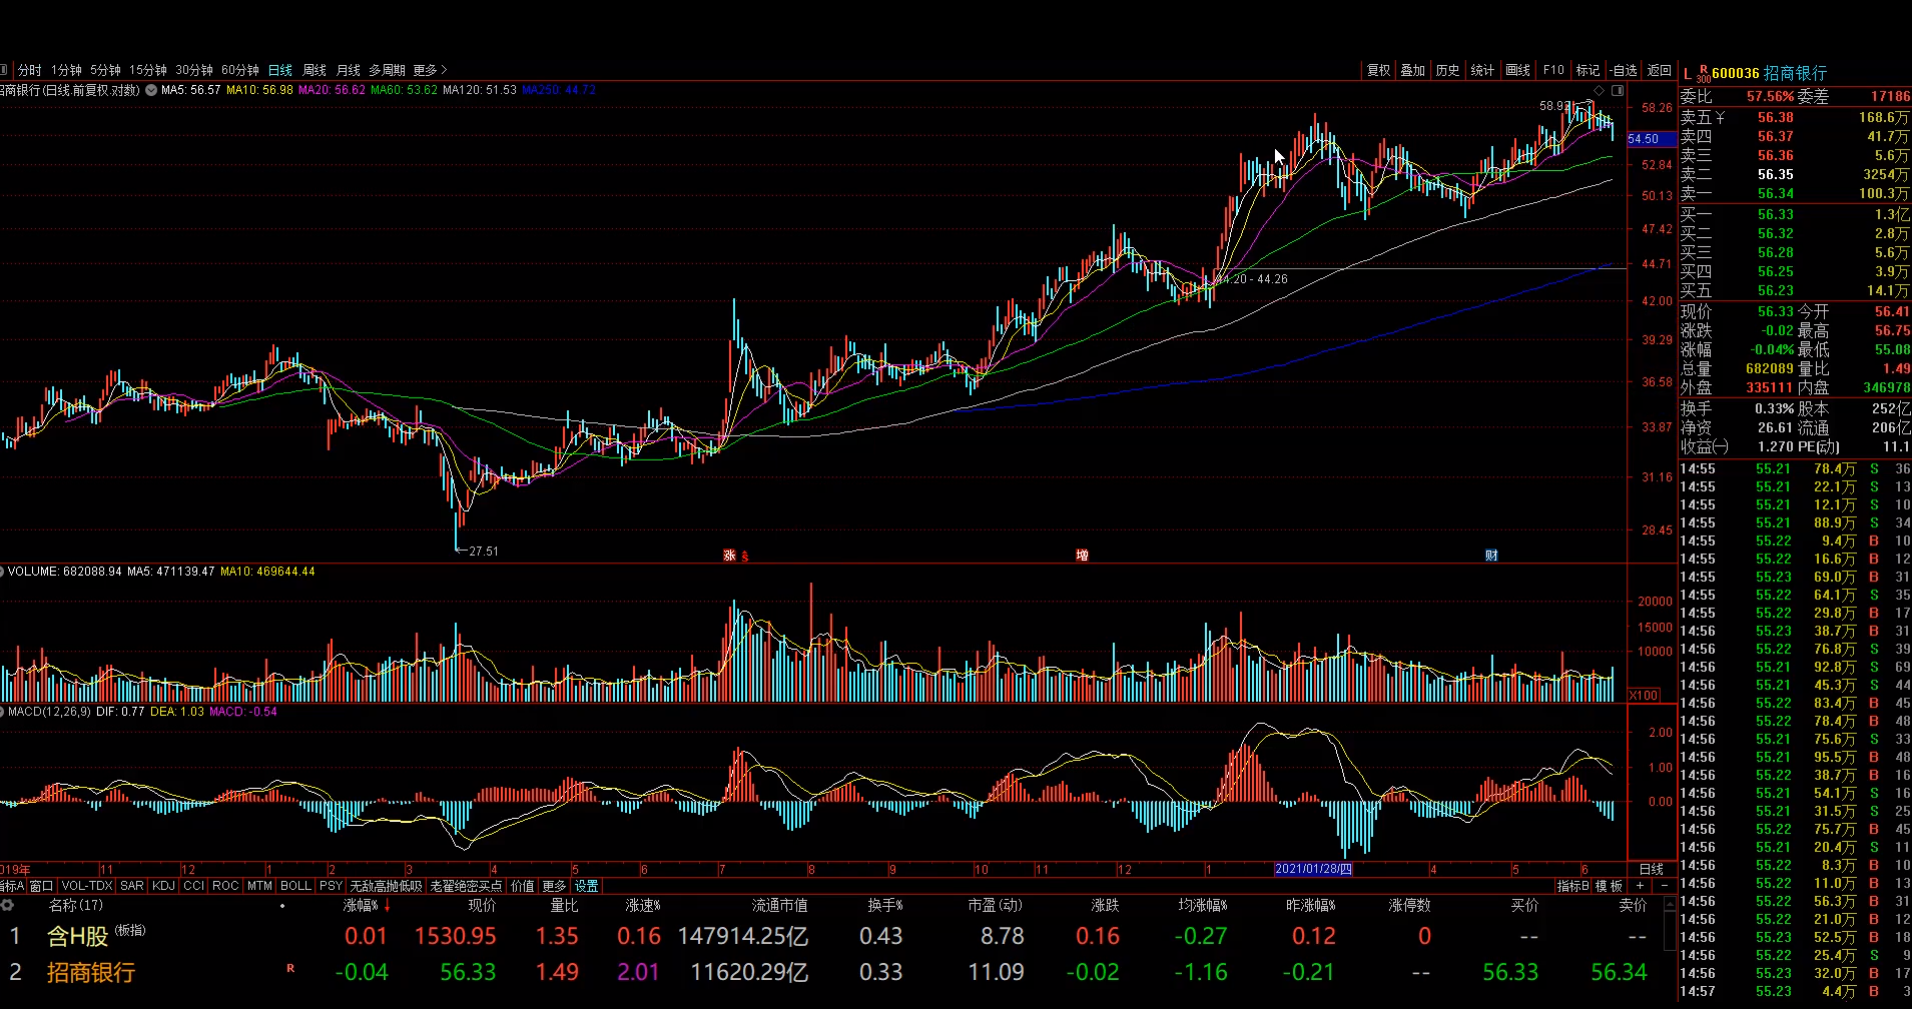The height and width of the screenshot is (1009, 1912).
Task: Click the 标记 mark button
Action: [1588, 70]
